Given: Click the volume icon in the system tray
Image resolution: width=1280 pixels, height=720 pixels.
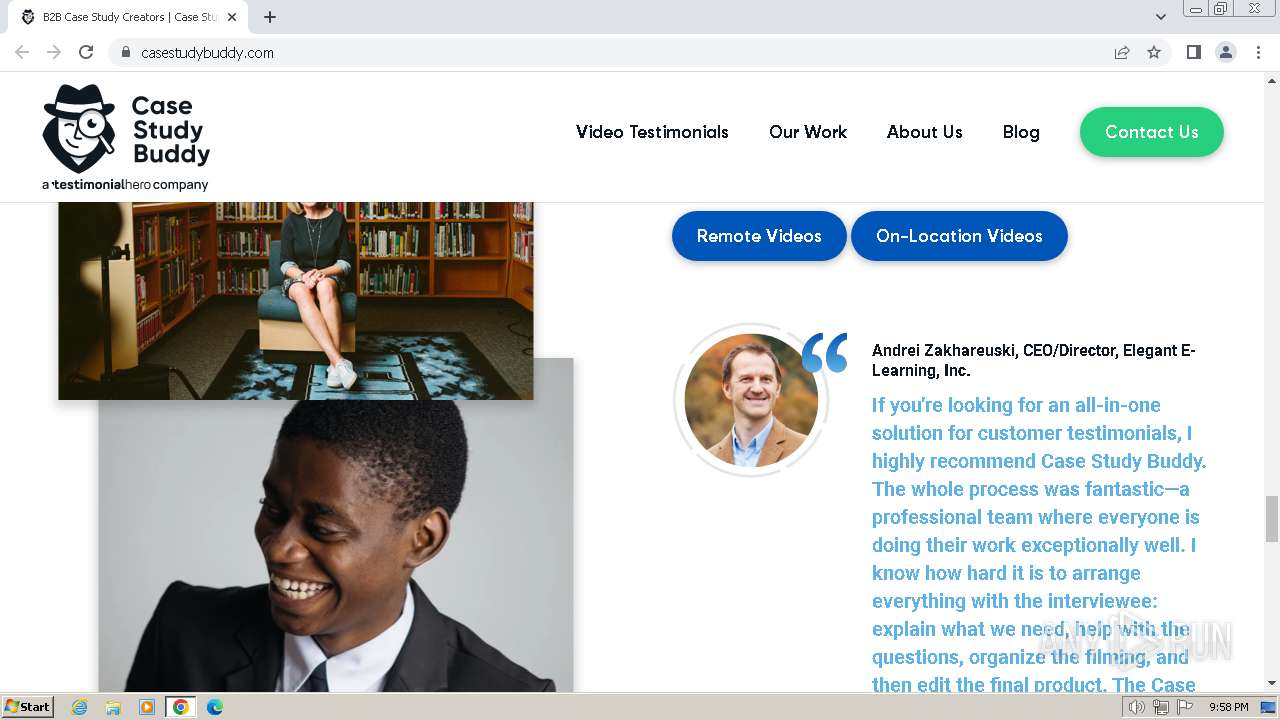Looking at the screenshot, I should click(1136, 707).
